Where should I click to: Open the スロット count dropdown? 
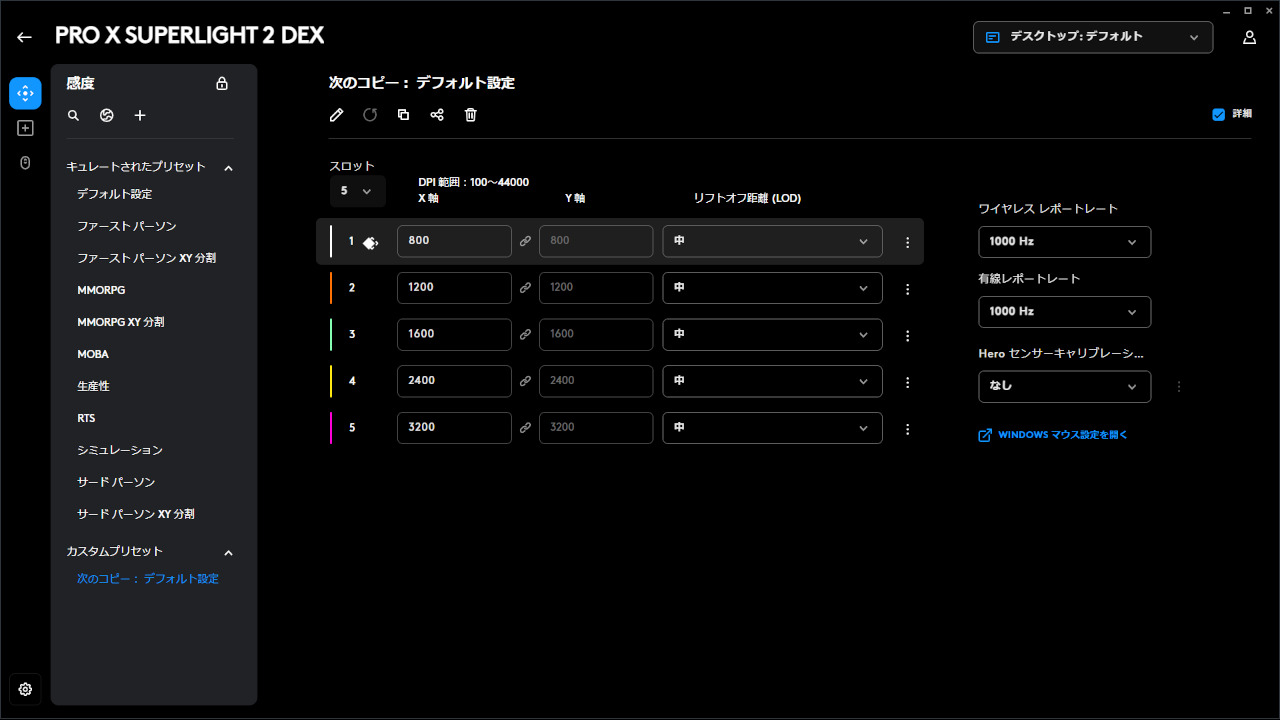tap(357, 191)
